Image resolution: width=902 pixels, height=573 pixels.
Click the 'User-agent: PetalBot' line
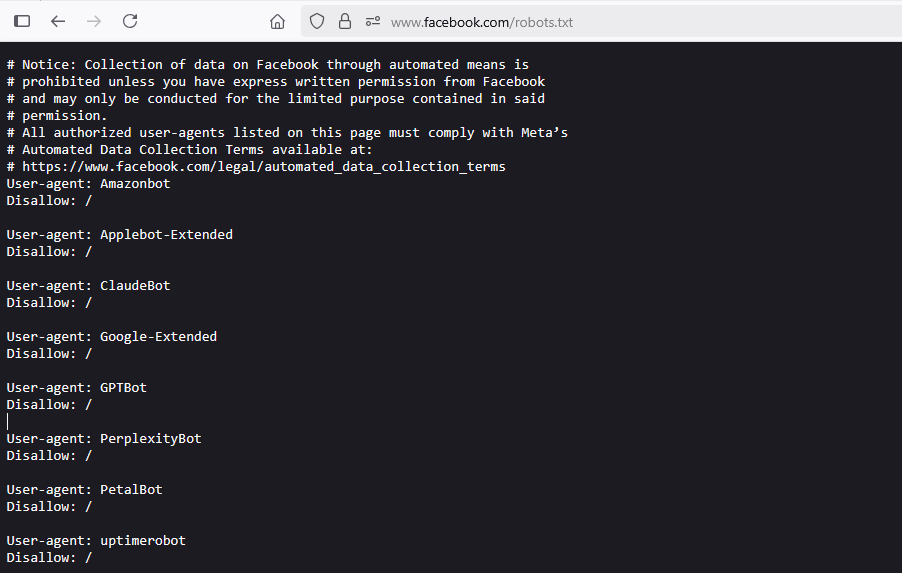[x=84, y=490]
